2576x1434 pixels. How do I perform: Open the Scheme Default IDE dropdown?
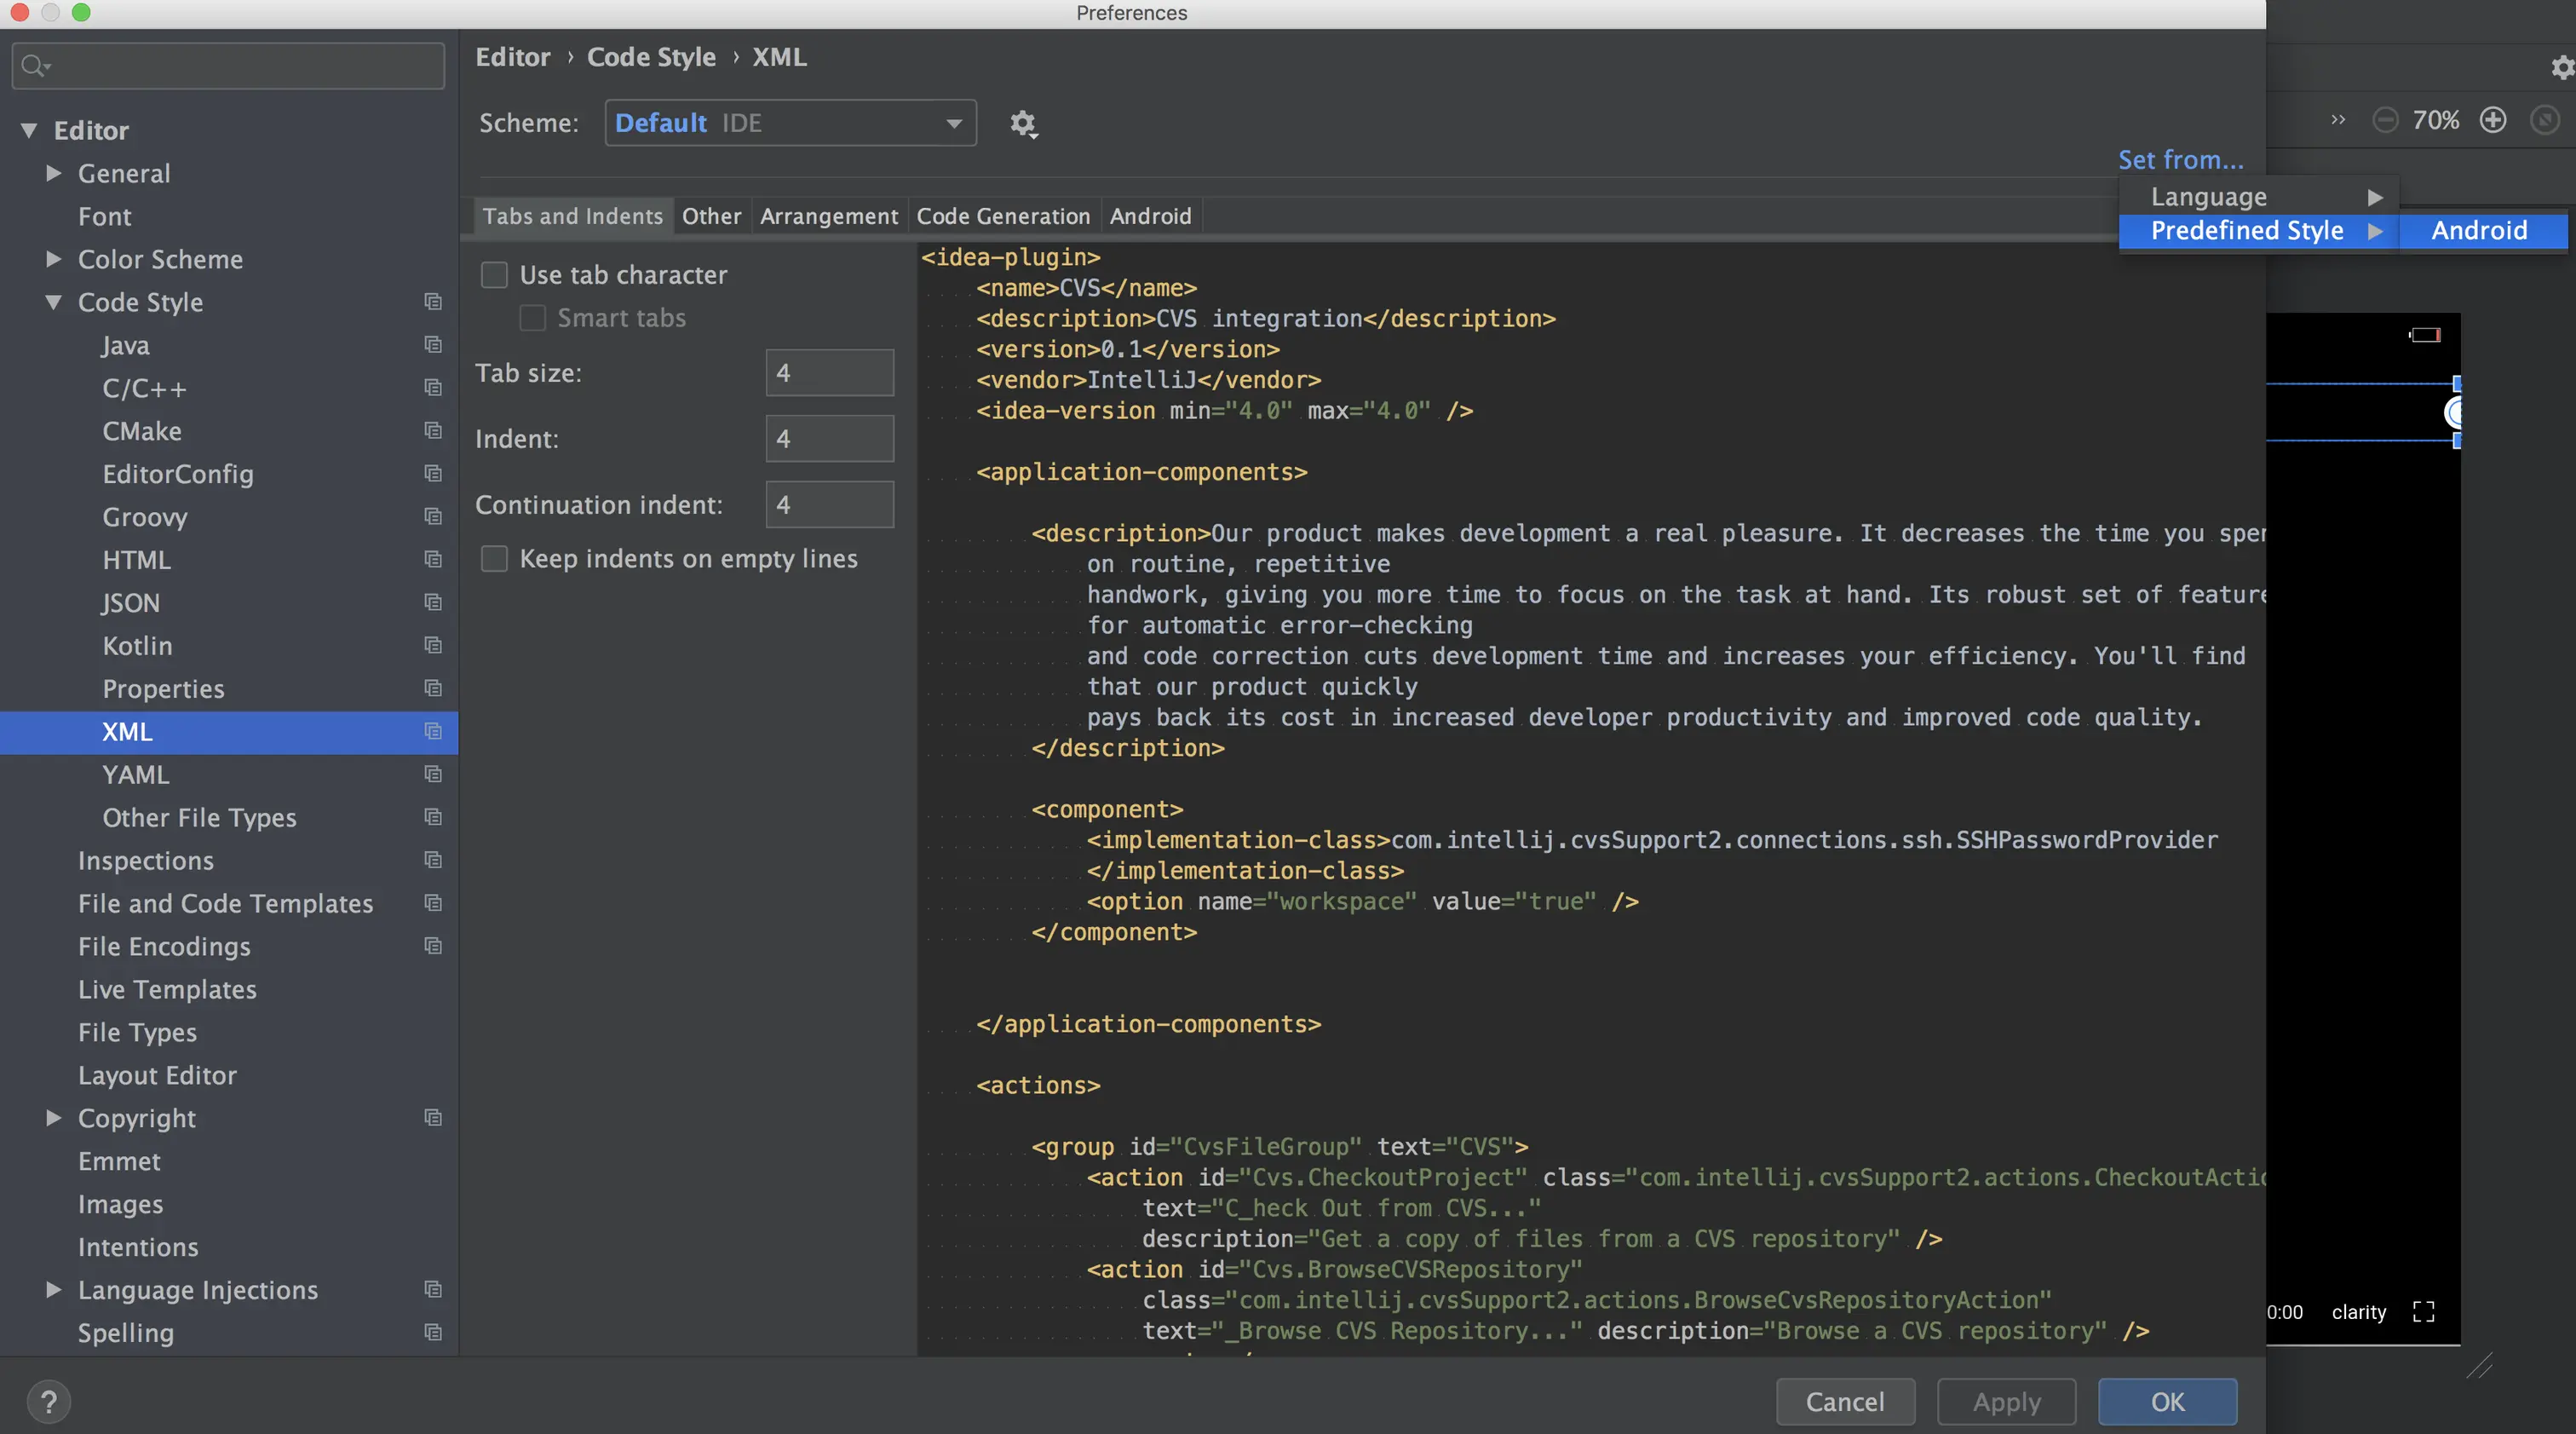[790, 123]
